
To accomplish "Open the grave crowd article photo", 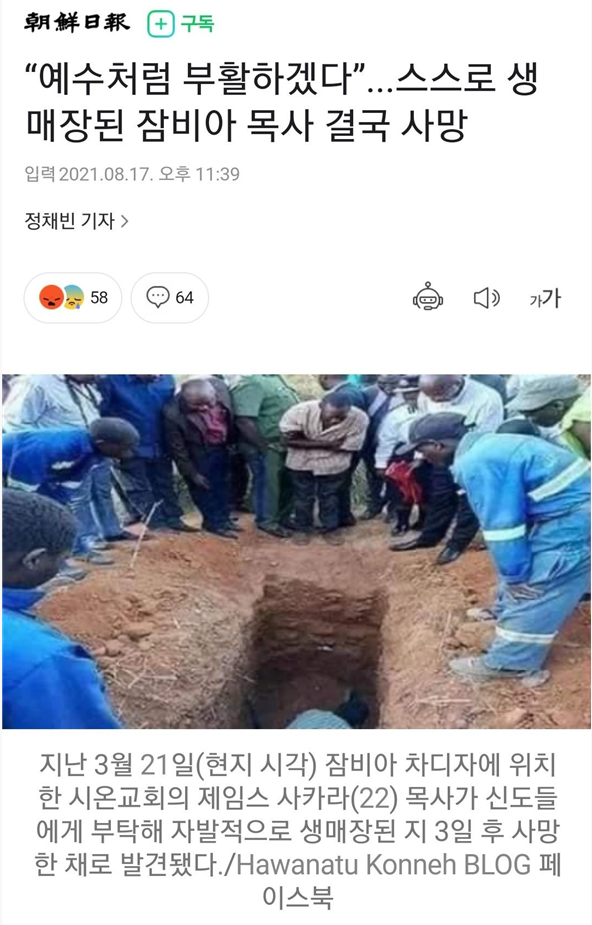I will (296, 551).
